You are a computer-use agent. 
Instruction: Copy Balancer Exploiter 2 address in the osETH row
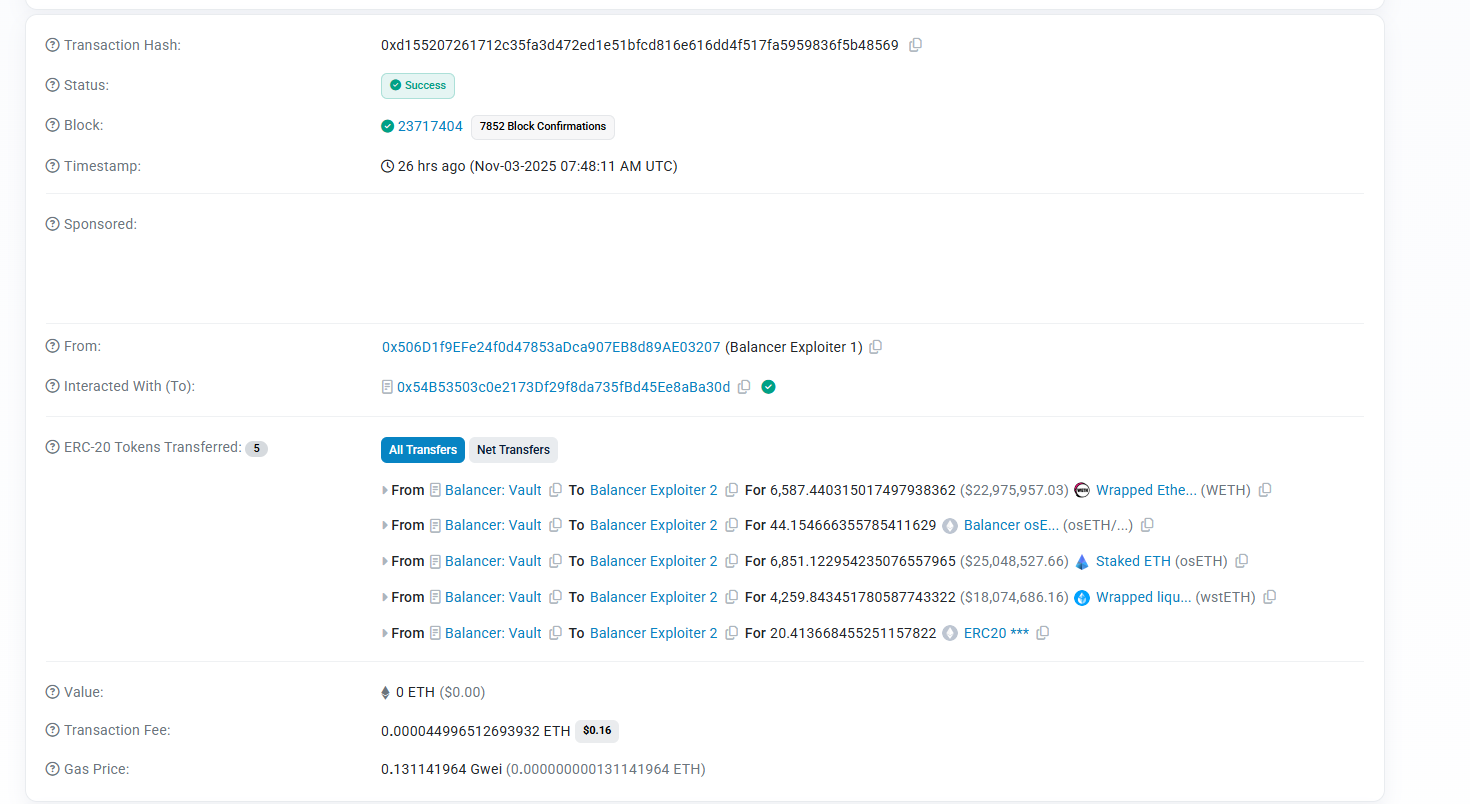pyautogui.click(x=732, y=561)
